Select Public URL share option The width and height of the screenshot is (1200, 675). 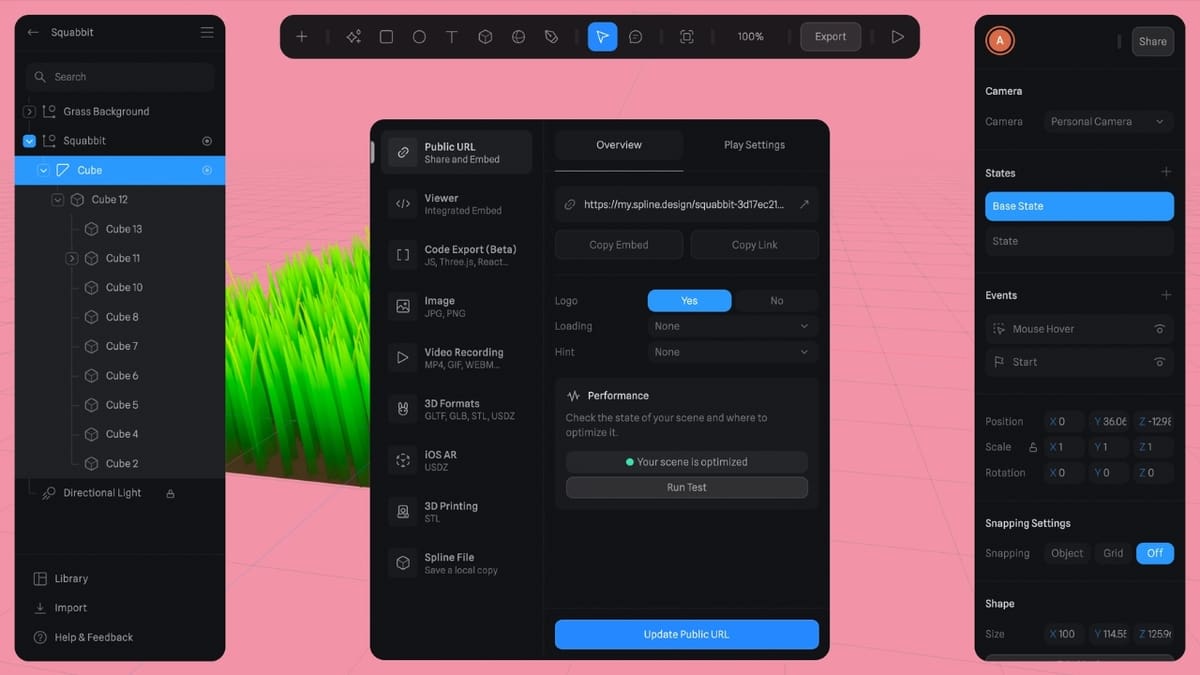coord(457,152)
